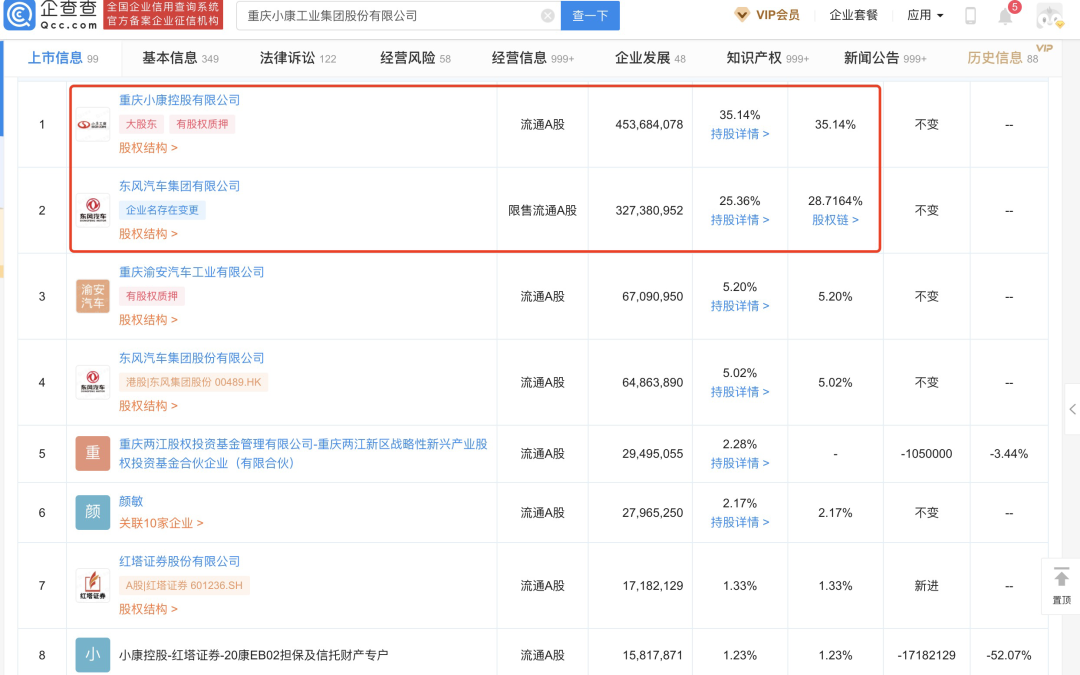Switch to 经营风险 tab
This screenshot has height=675, width=1080.
point(415,58)
